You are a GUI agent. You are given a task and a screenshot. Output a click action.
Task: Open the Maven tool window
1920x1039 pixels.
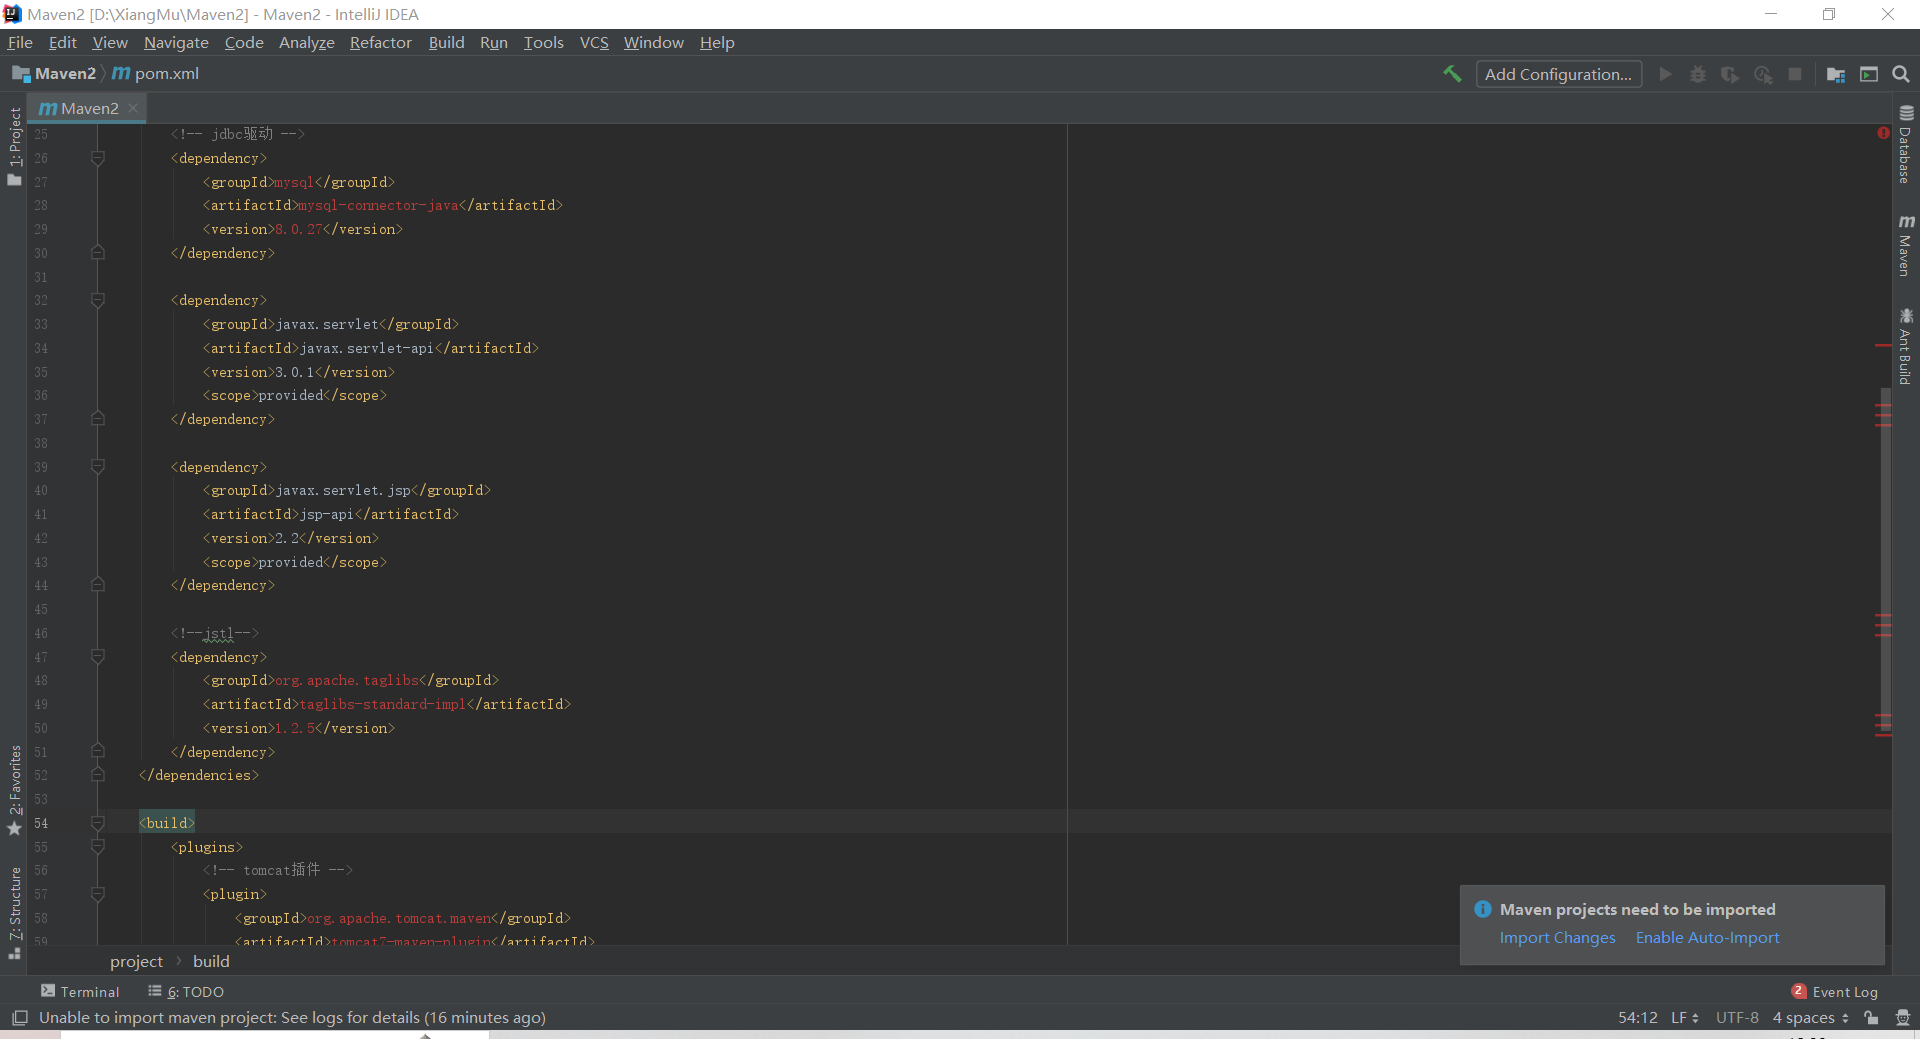point(1905,246)
